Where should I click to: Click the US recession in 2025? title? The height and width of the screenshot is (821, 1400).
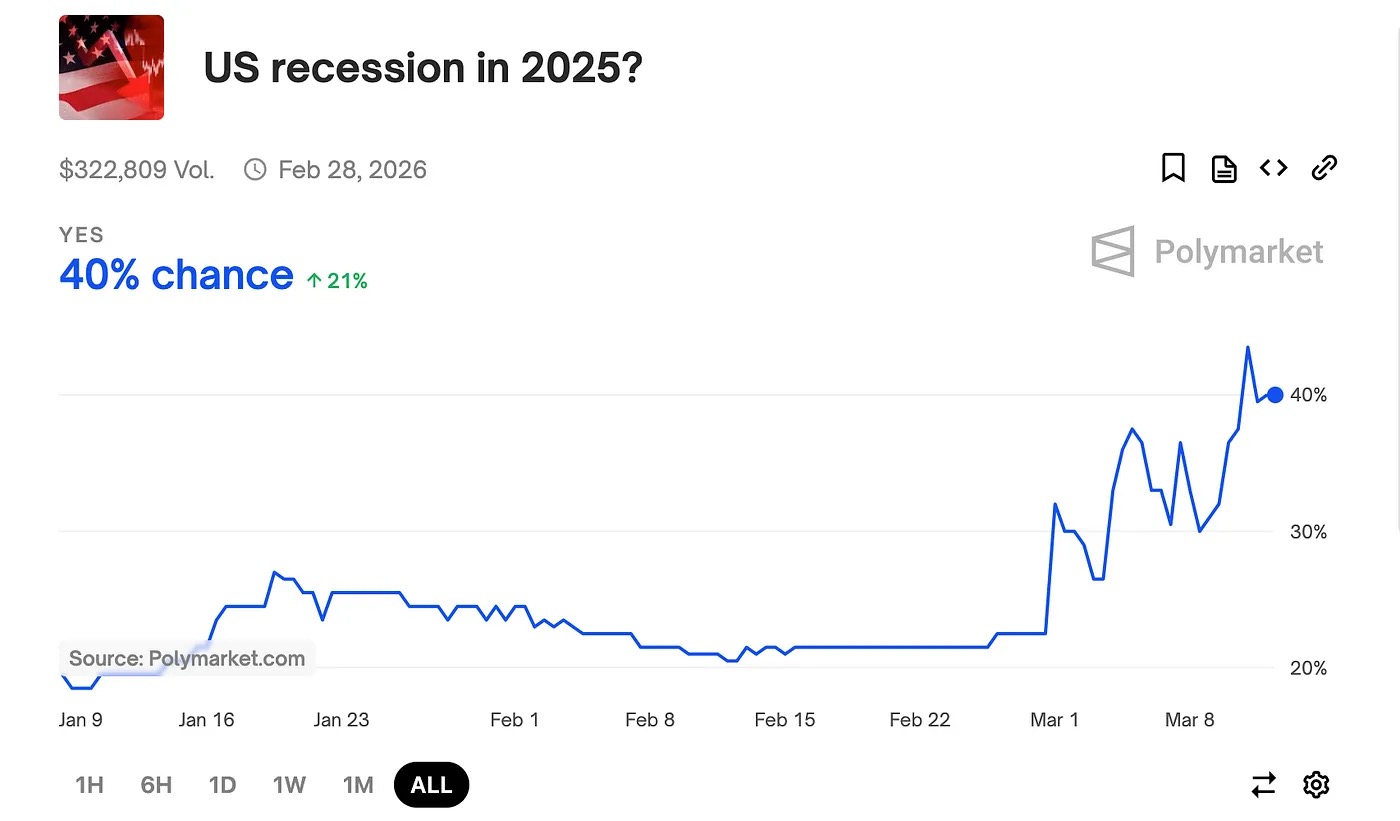click(x=422, y=68)
